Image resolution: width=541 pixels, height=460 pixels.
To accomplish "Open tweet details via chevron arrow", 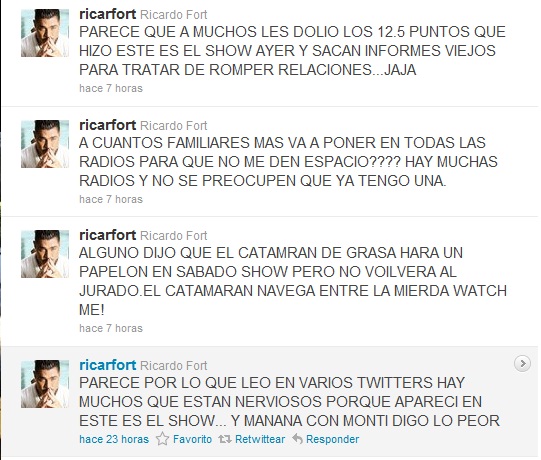I will pyautogui.click(x=522, y=363).
